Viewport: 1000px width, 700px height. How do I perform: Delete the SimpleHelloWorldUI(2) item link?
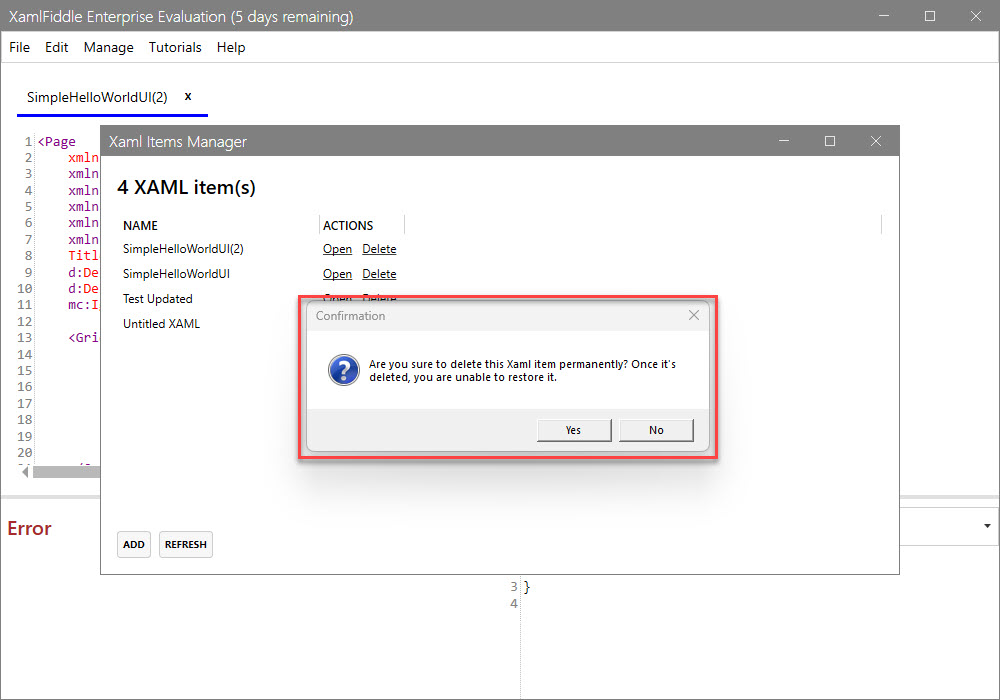(x=379, y=249)
